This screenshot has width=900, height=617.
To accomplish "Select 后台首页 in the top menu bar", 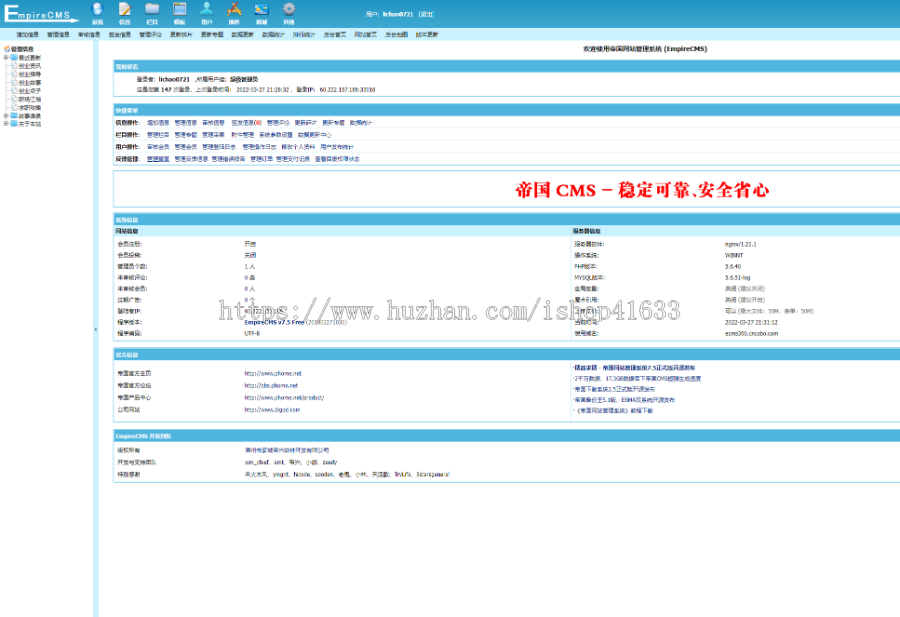I will [x=335, y=34].
